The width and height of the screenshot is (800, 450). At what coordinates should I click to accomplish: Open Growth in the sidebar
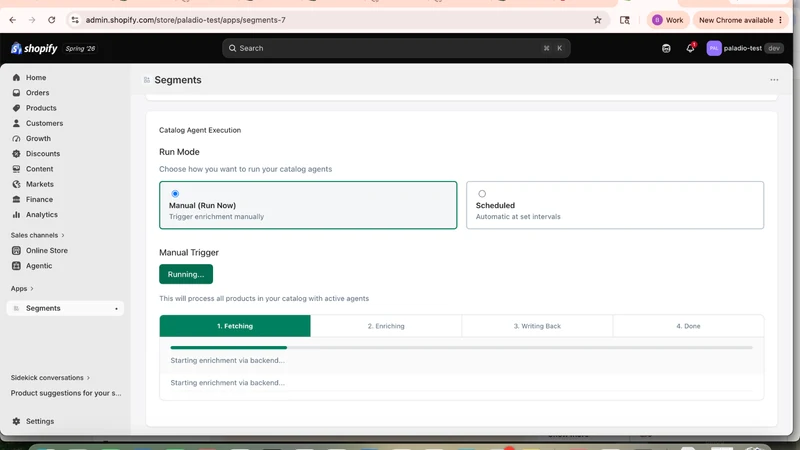pos(38,139)
